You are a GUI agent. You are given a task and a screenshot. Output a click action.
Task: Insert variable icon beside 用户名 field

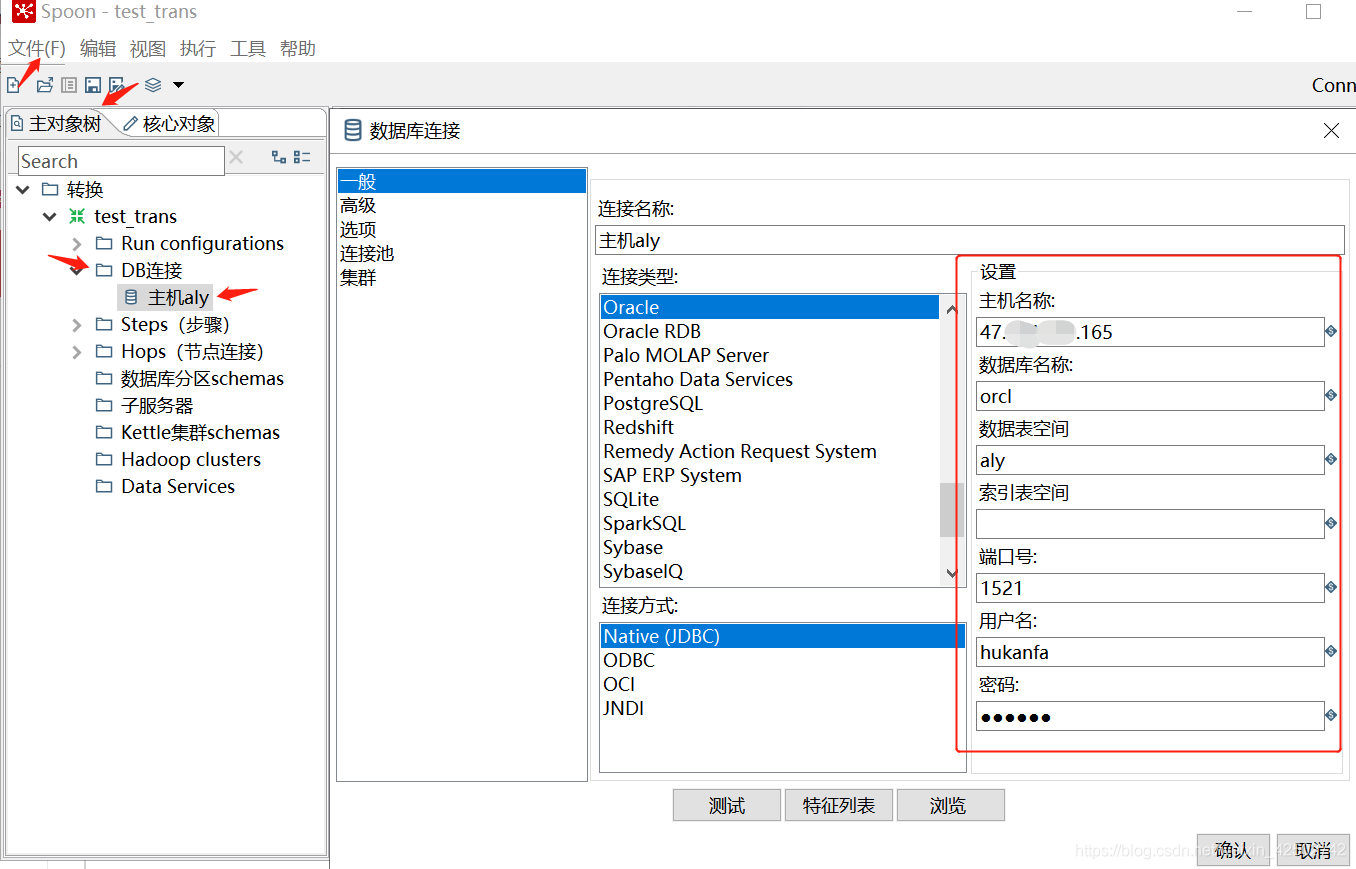point(1331,651)
